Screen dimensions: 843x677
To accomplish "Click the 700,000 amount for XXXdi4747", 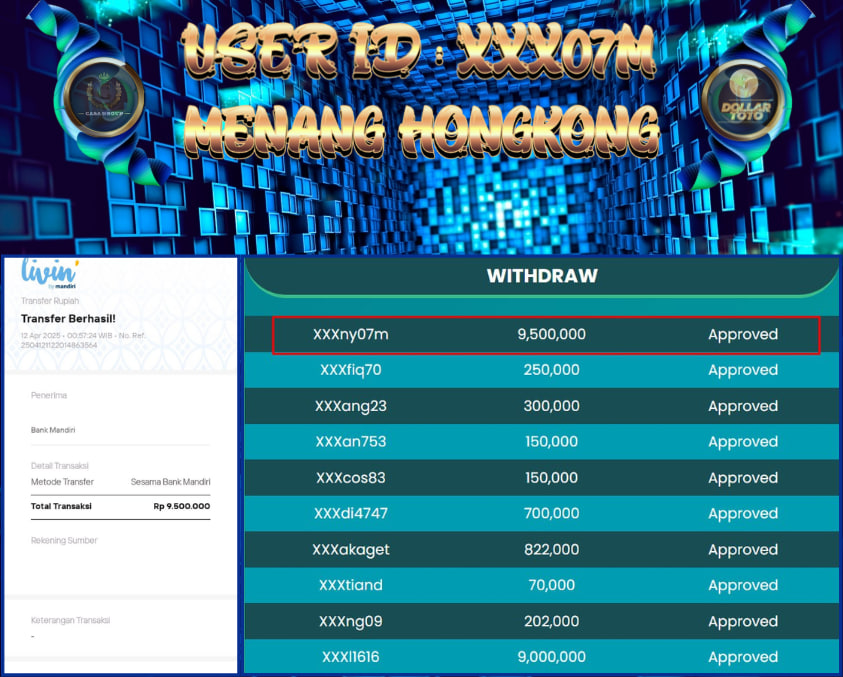I will tap(551, 514).
